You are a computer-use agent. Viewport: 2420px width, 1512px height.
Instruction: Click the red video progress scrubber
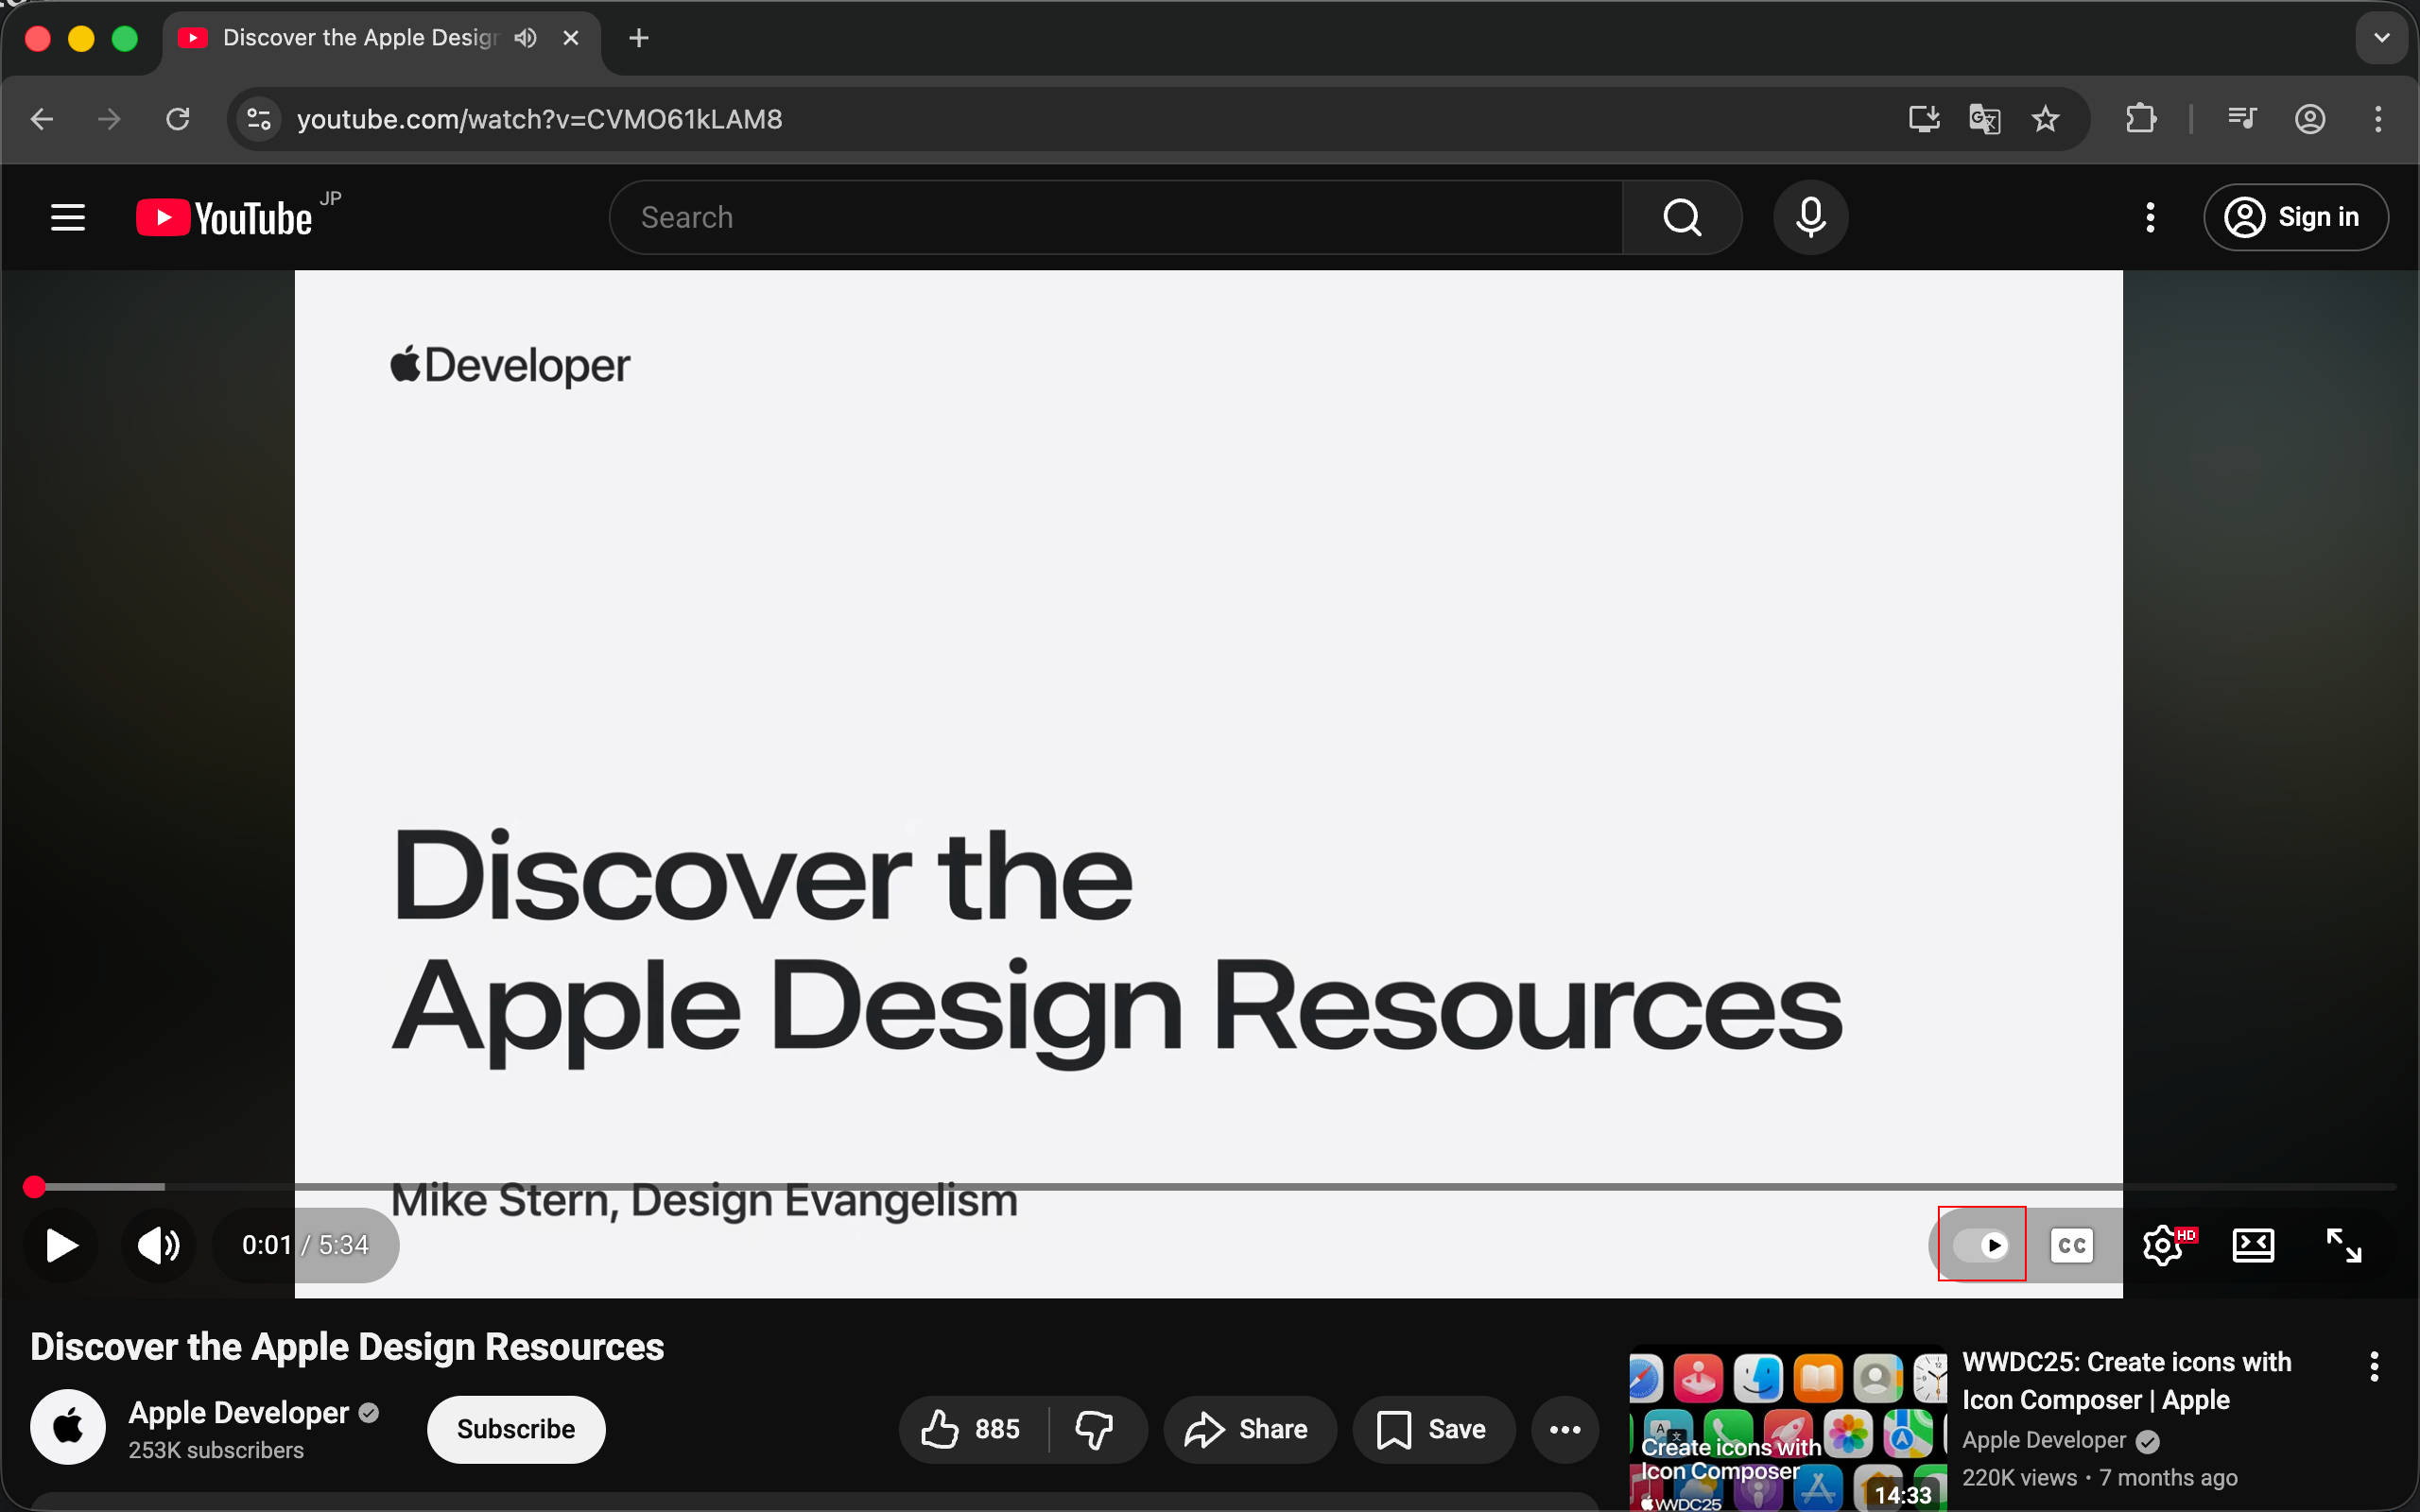[35, 1187]
